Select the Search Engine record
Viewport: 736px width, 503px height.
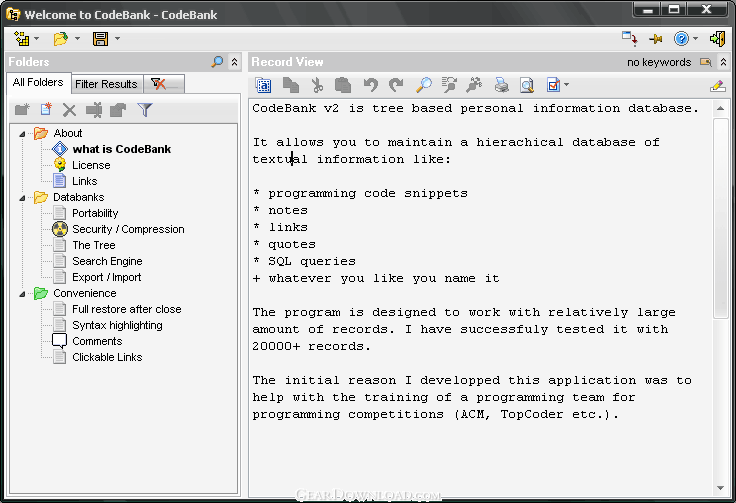(107, 261)
